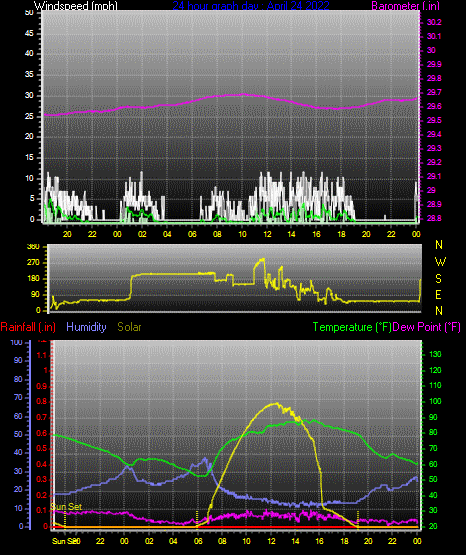
Task: Click the "130" temperature axis value
Action: pos(435,354)
